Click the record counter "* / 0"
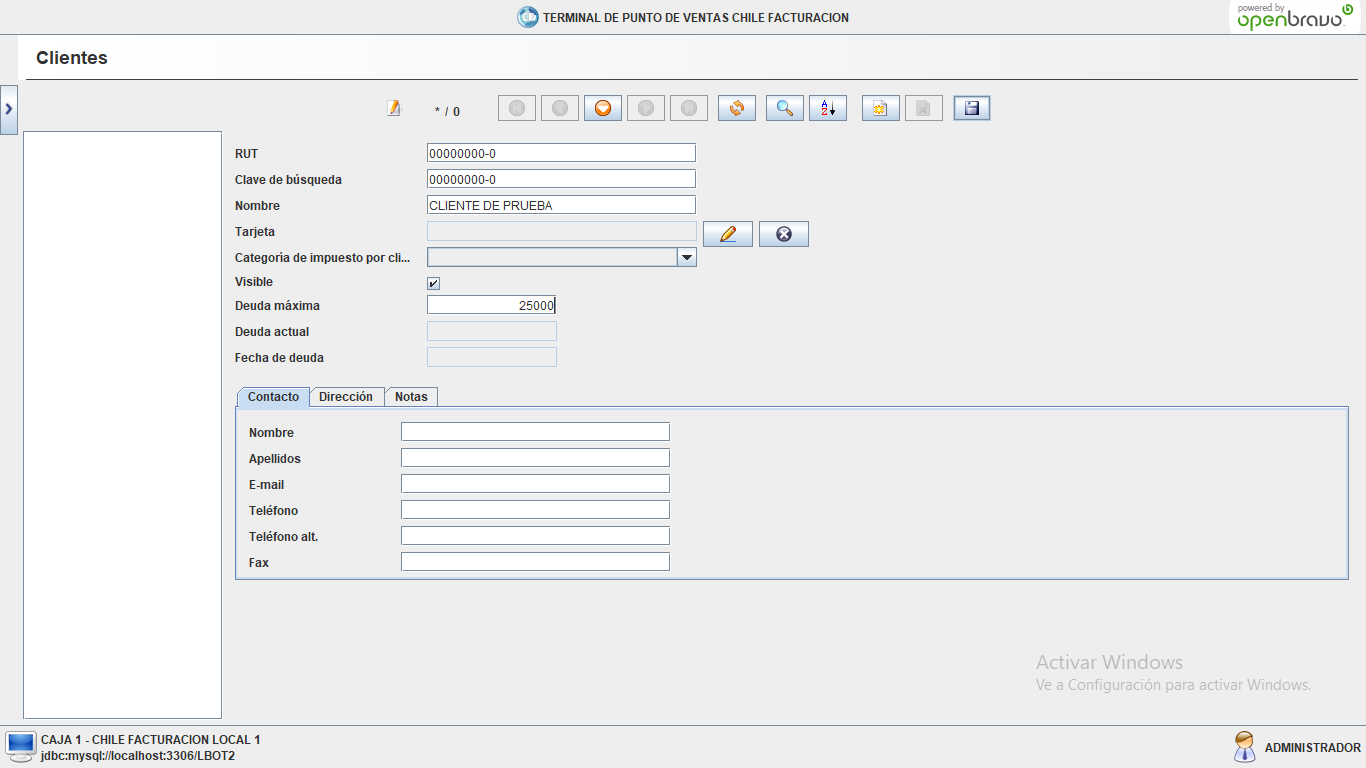1366x768 pixels. click(x=447, y=111)
